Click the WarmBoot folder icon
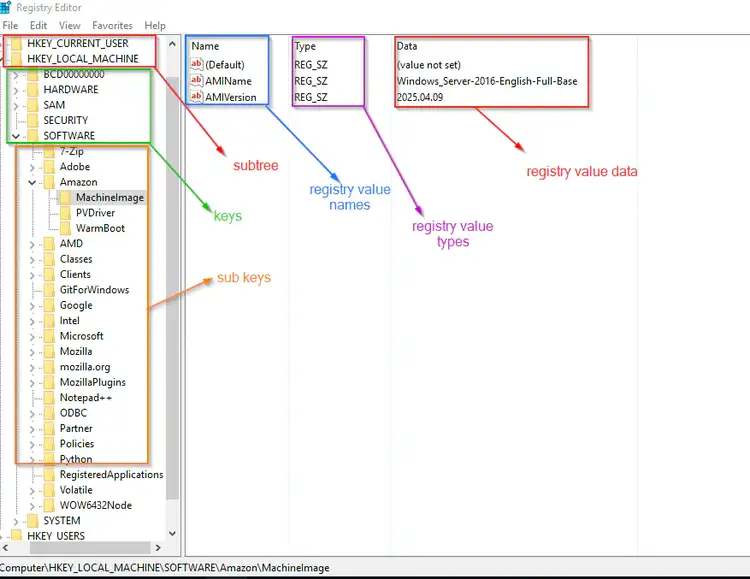The height and width of the screenshot is (579, 750). coord(66,228)
